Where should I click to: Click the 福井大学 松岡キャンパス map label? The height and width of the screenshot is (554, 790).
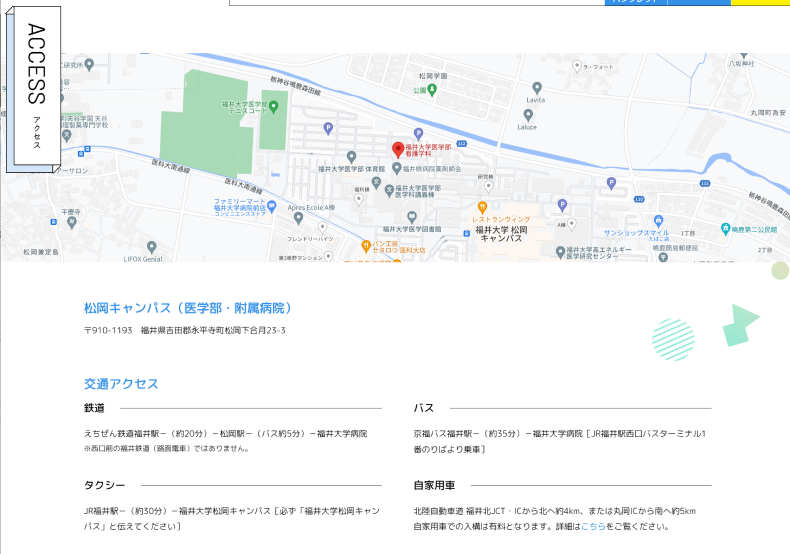[501, 234]
